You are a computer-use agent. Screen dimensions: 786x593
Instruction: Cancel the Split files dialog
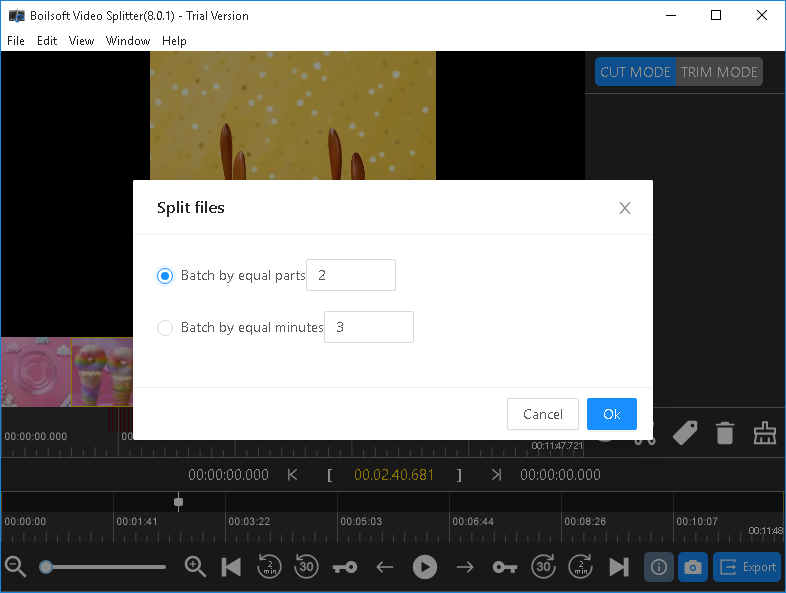coord(543,414)
